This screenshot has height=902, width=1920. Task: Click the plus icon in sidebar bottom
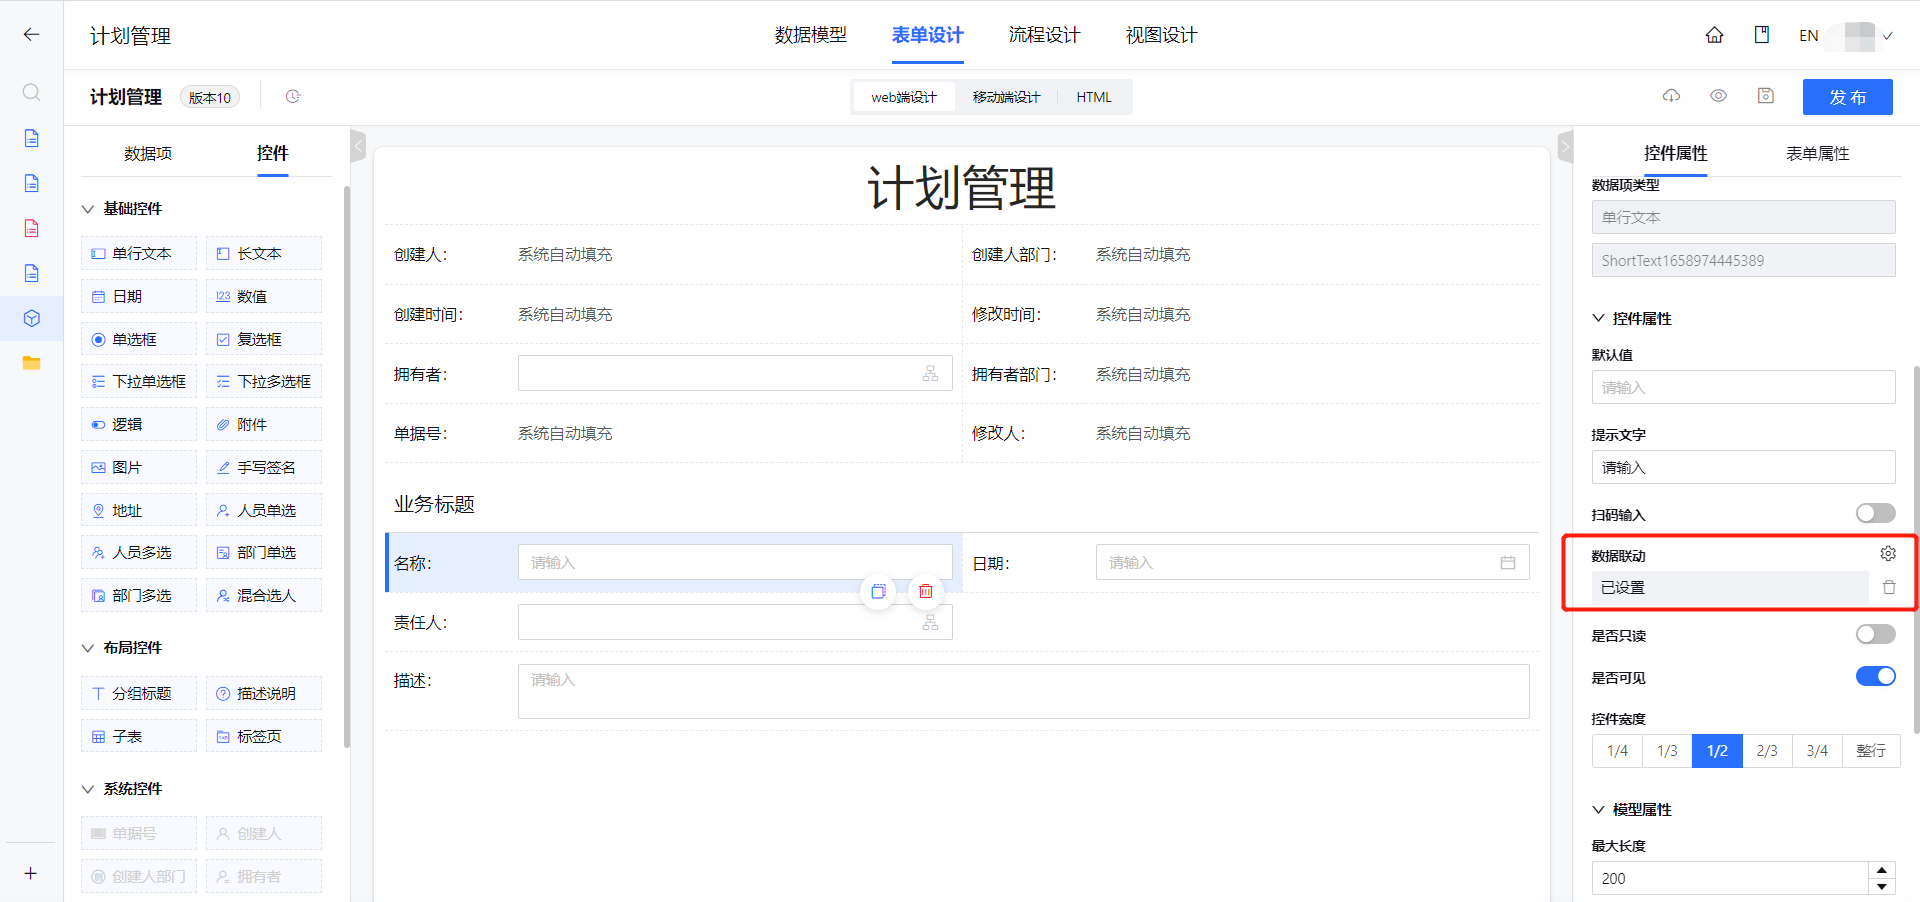(x=31, y=873)
